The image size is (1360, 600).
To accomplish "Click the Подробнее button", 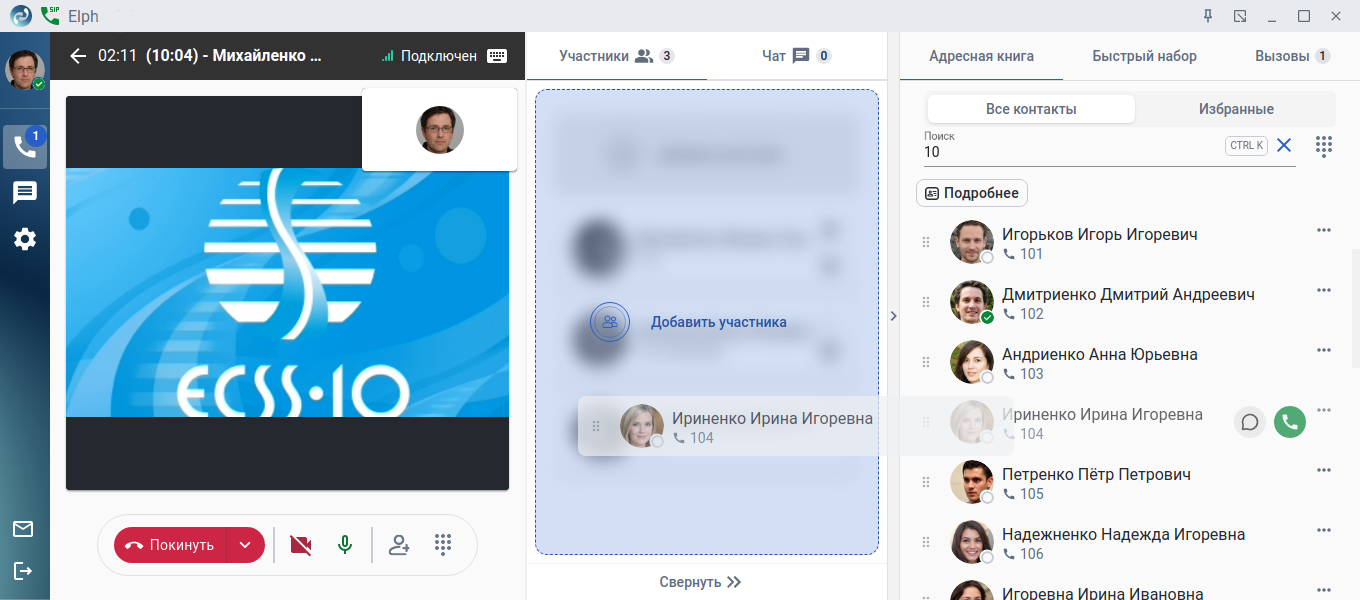I will coord(972,193).
